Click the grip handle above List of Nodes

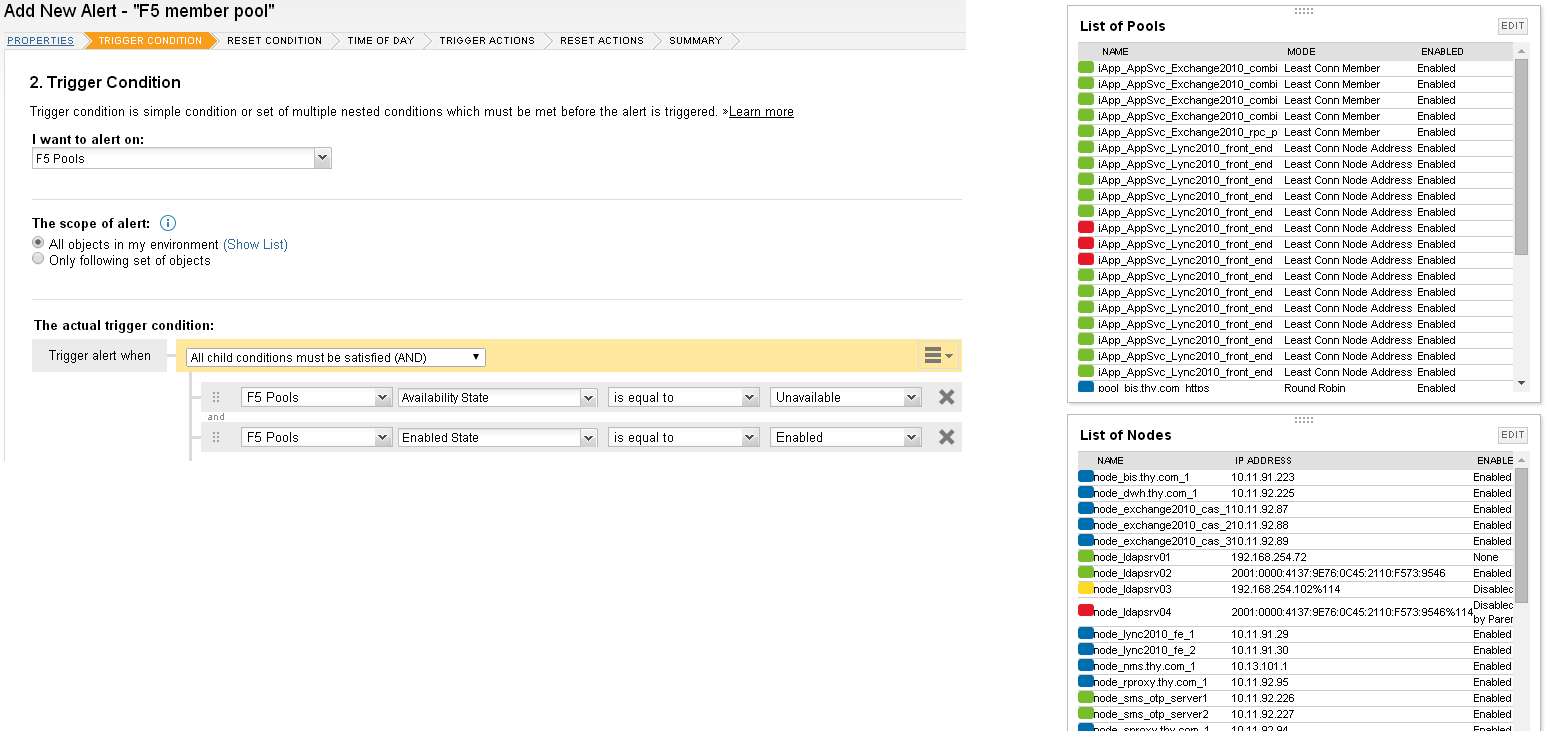1303,419
